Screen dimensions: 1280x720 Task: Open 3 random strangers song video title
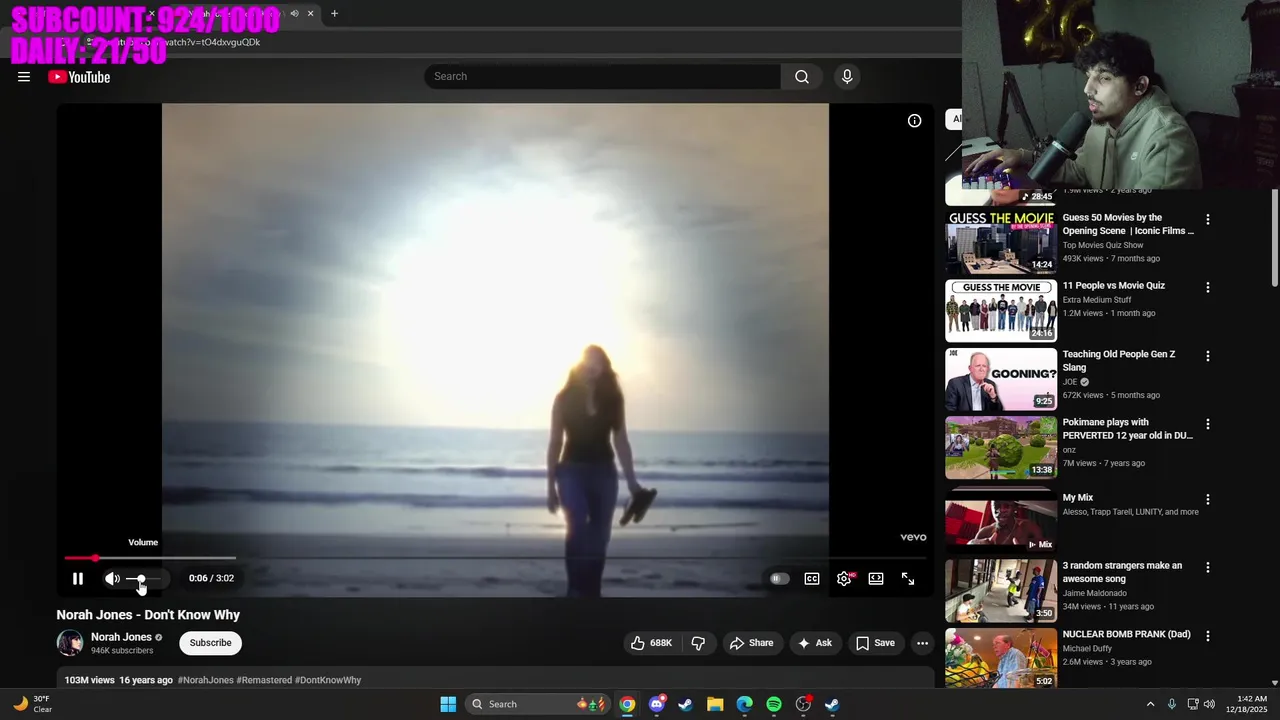coord(1122,572)
